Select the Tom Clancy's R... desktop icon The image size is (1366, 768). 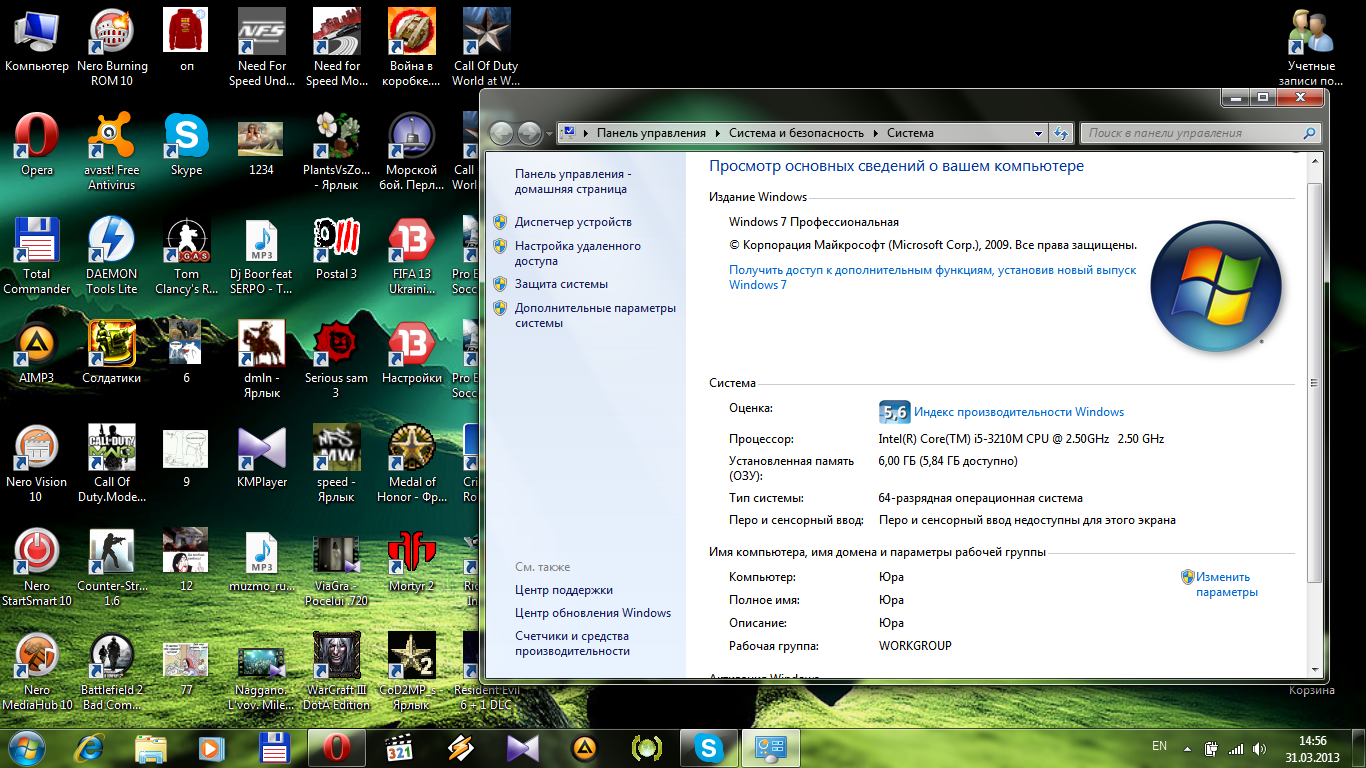tap(186, 255)
